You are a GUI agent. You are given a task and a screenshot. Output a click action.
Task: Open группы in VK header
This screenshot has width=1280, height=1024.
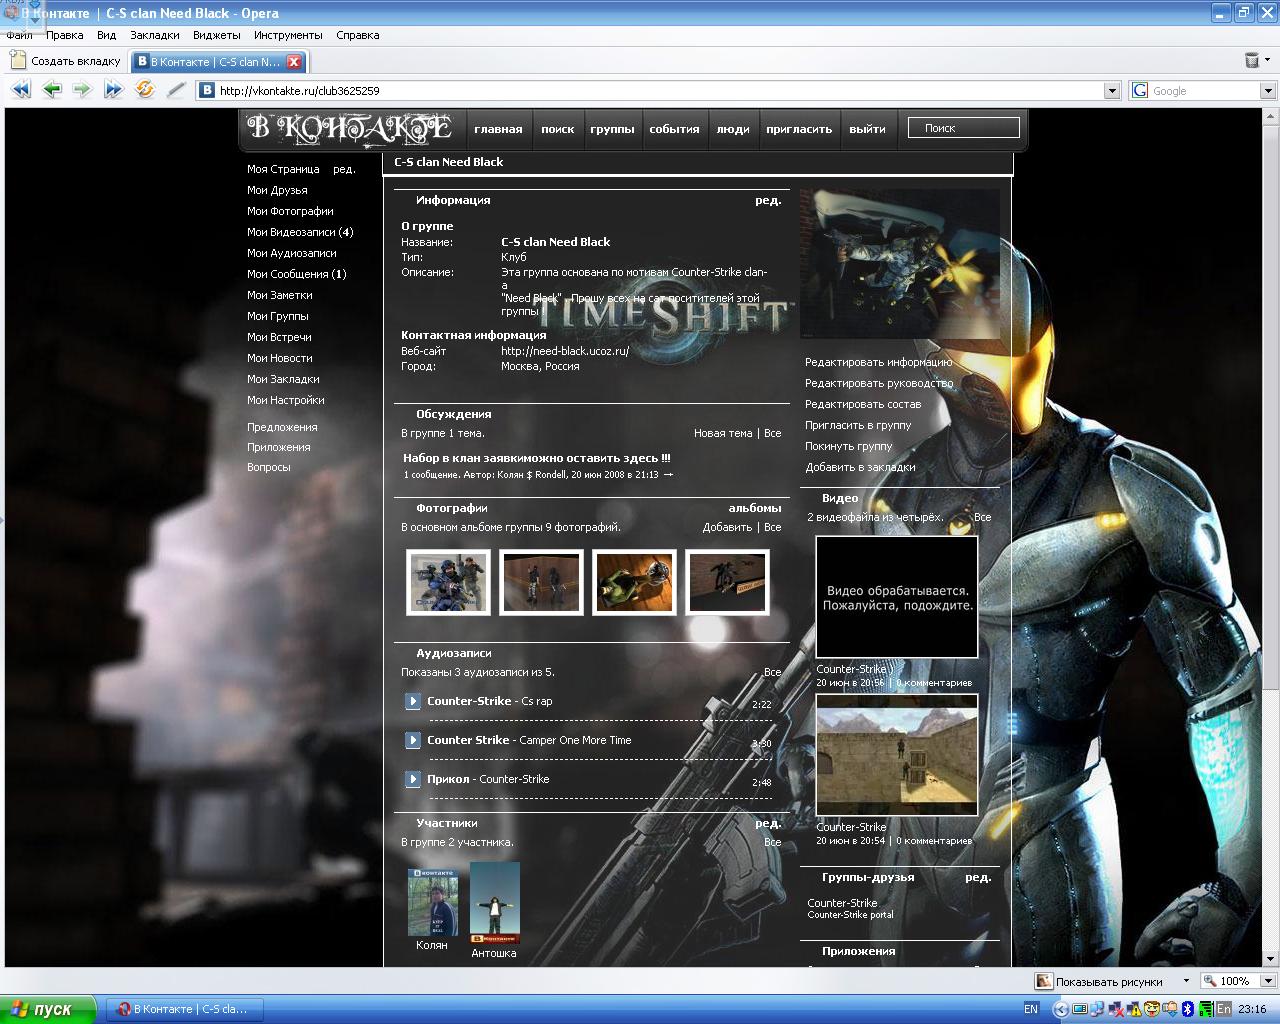tap(612, 129)
